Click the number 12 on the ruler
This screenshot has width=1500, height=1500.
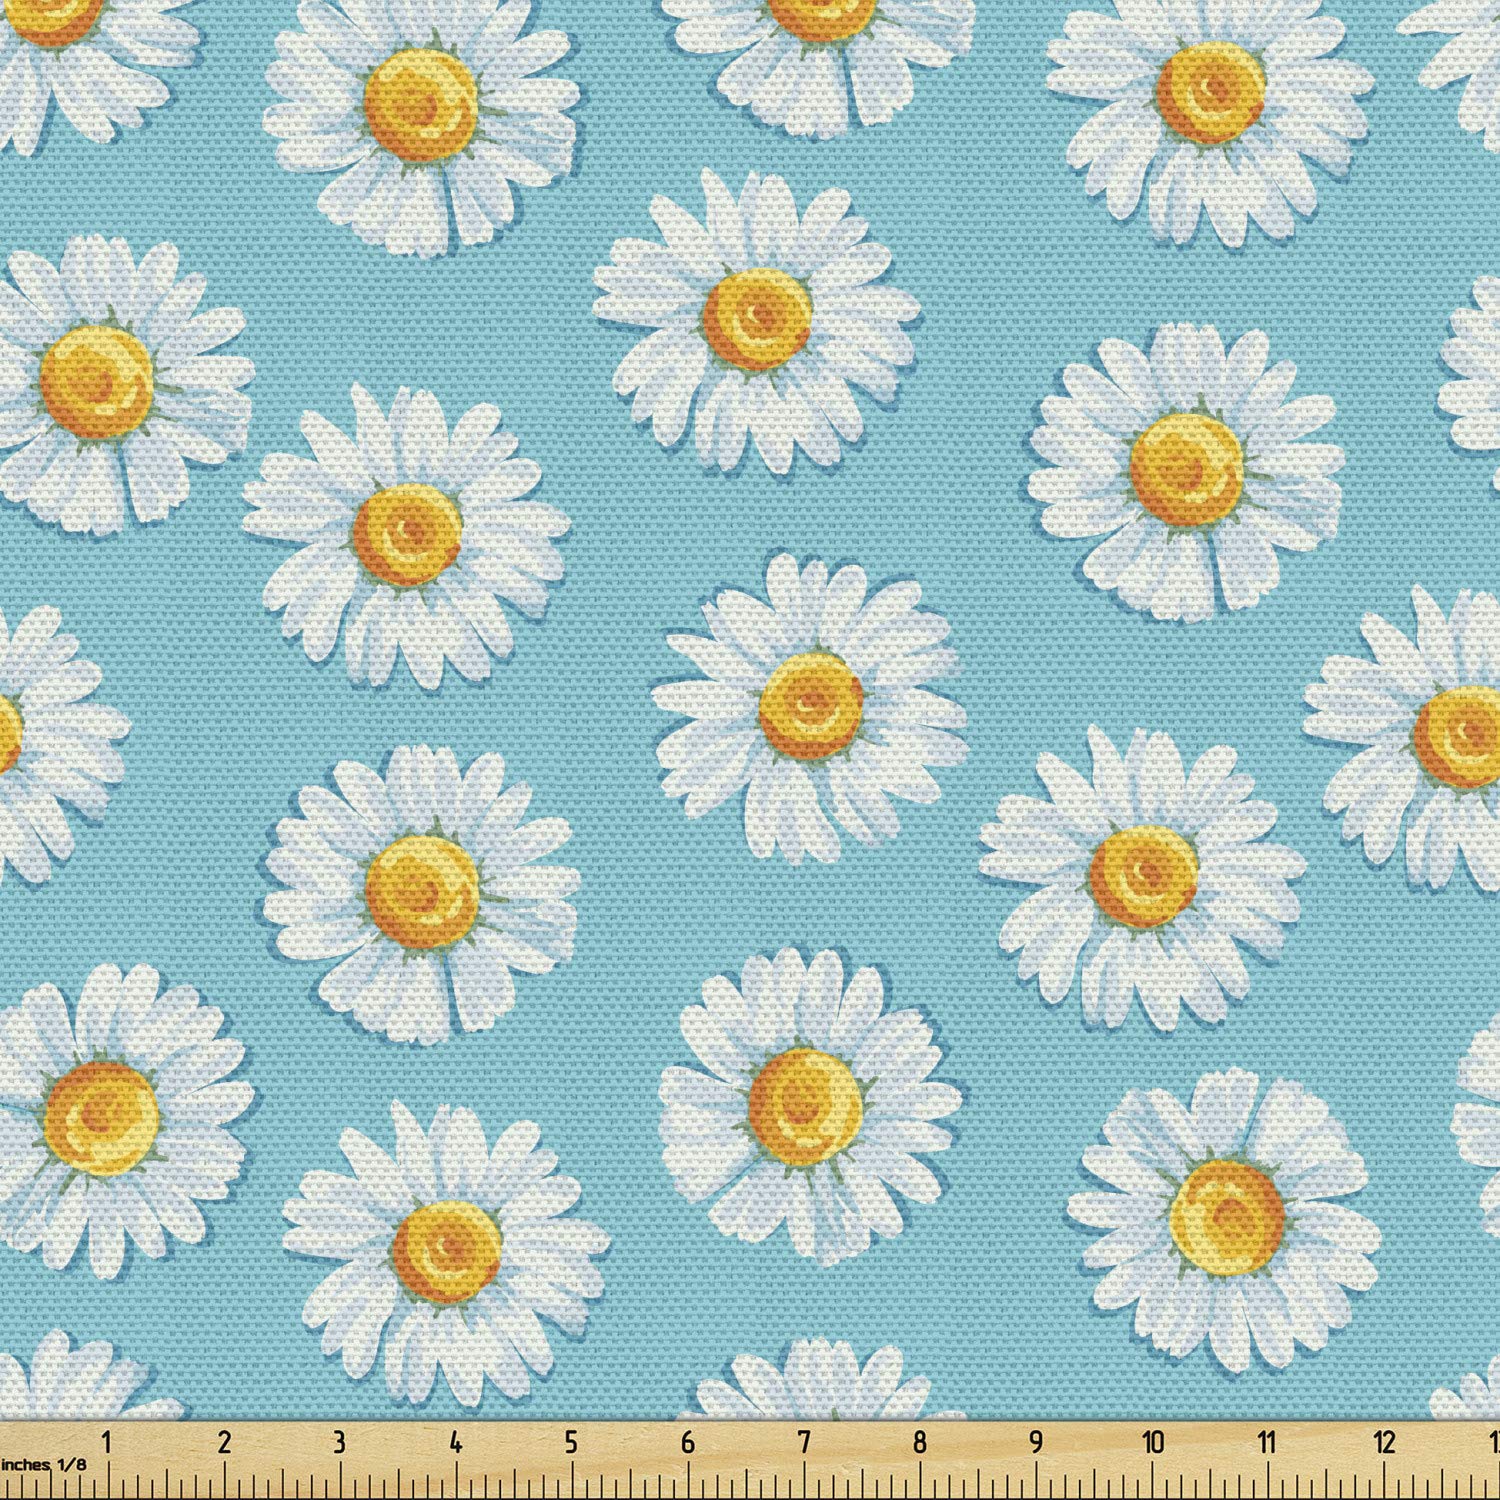point(1385,1441)
